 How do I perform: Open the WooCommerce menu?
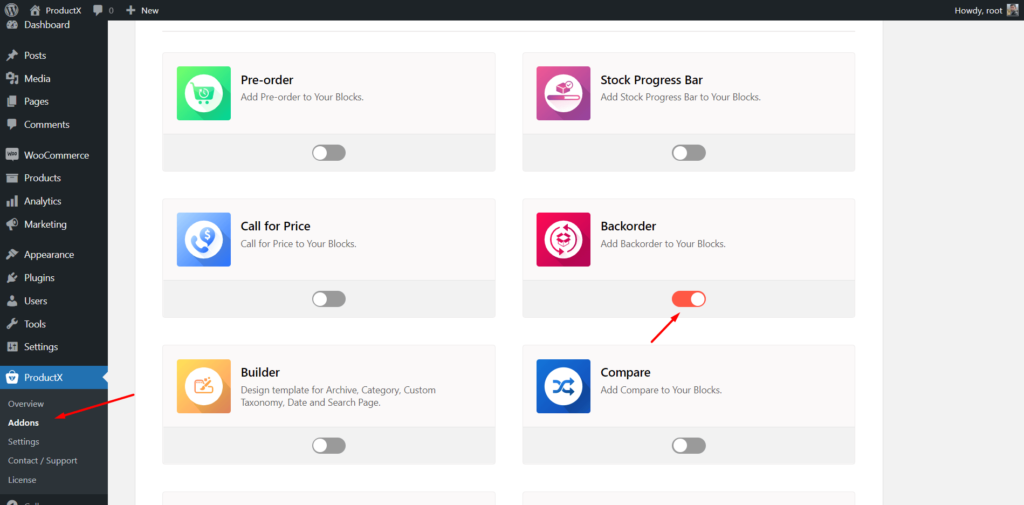[54, 155]
